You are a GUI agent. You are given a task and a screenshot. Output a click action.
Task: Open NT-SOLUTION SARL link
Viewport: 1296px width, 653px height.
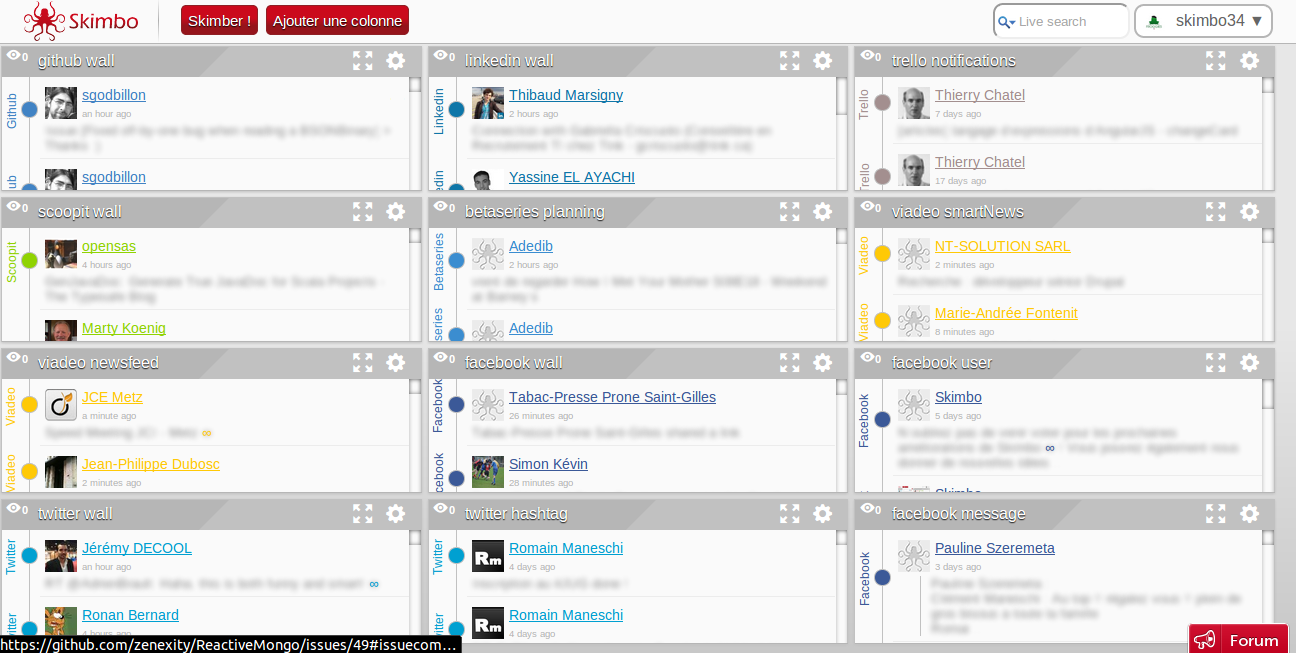[x=1003, y=246]
